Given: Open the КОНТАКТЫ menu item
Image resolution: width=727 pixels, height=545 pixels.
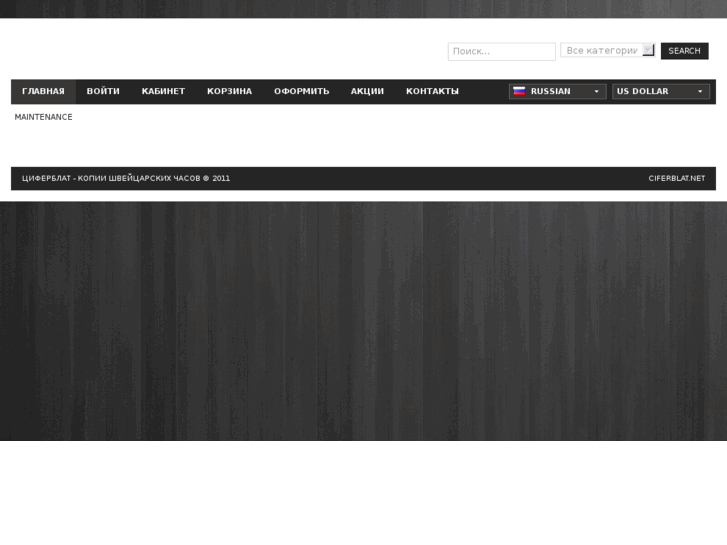Looking at the screenshot, I should tap(432, 91).
